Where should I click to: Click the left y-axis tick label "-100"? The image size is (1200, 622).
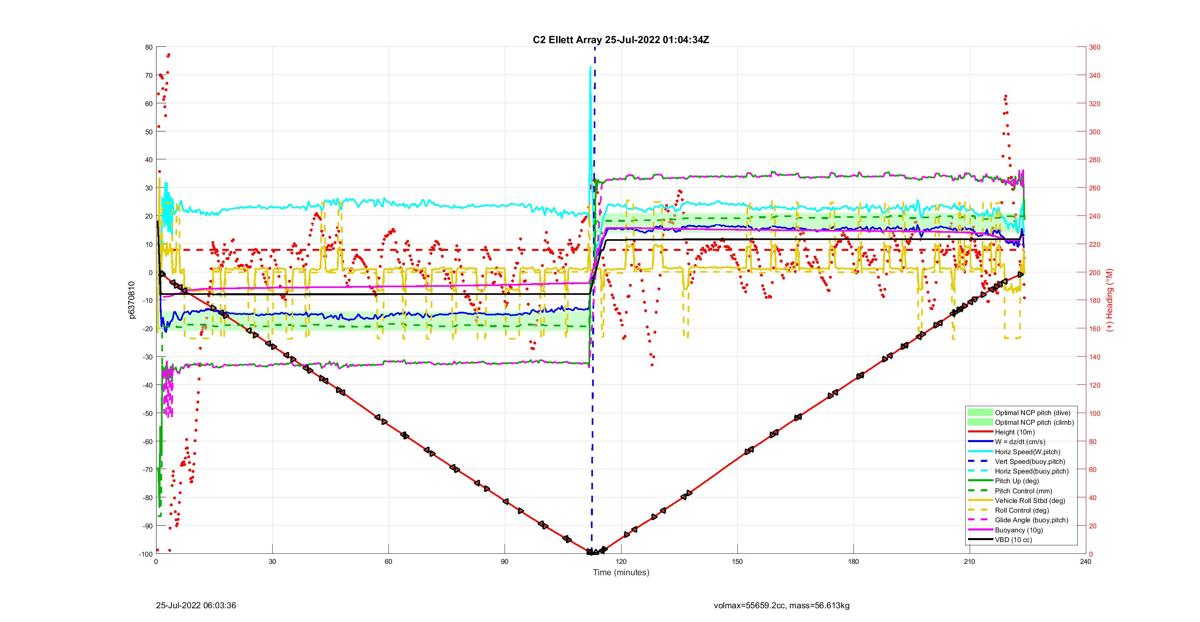point(145,554)
